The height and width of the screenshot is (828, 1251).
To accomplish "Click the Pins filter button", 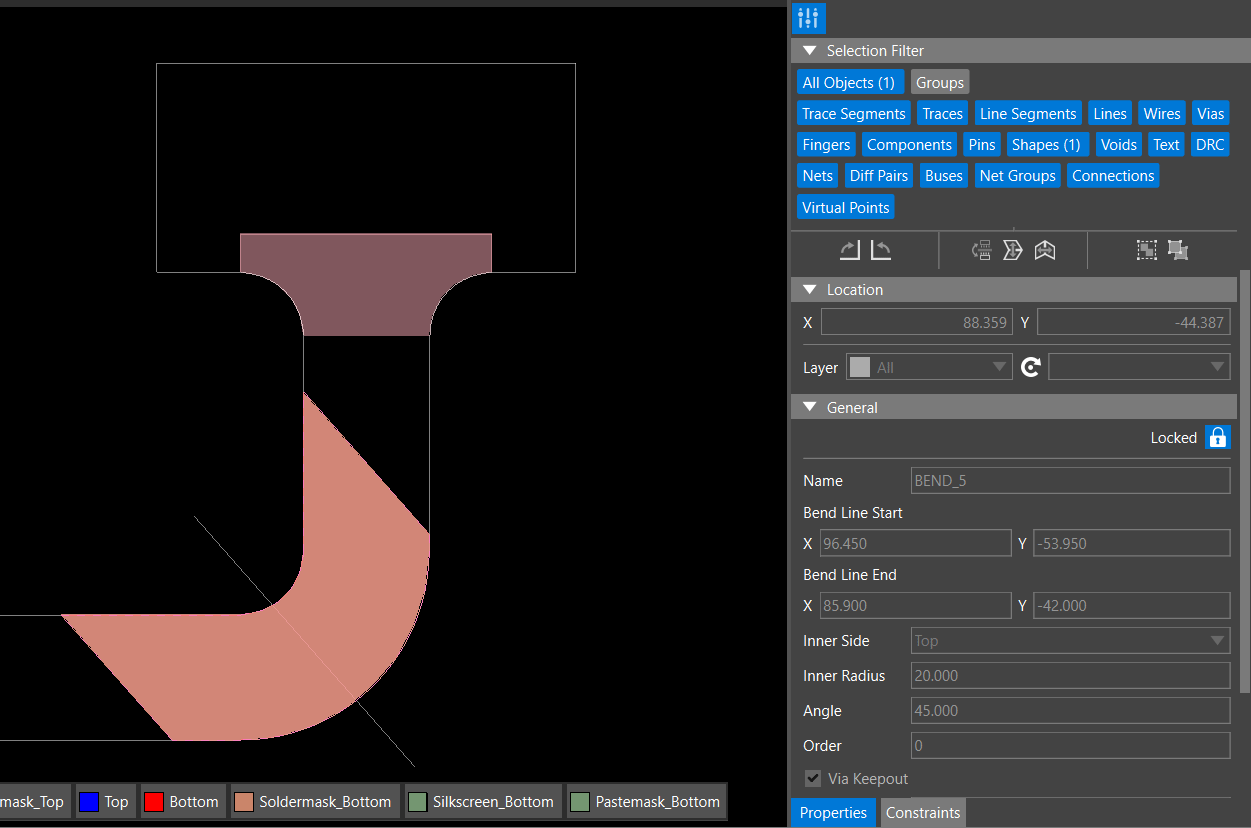I will click(x=982, y=144).
